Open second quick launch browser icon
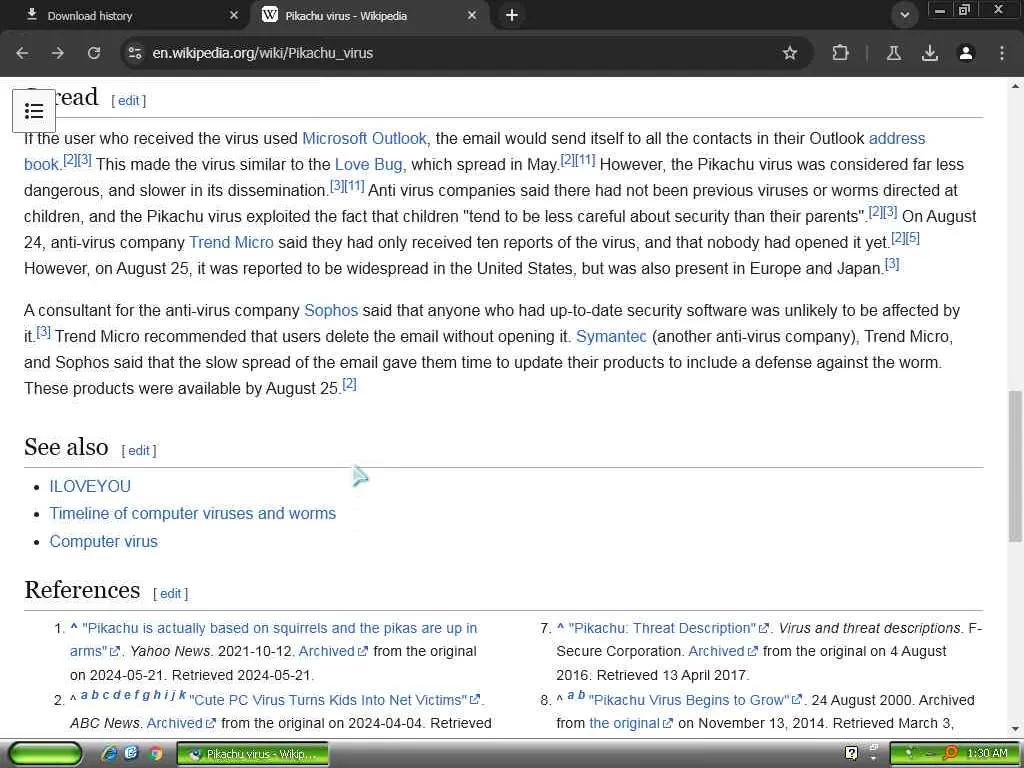 tap(131, 754)
